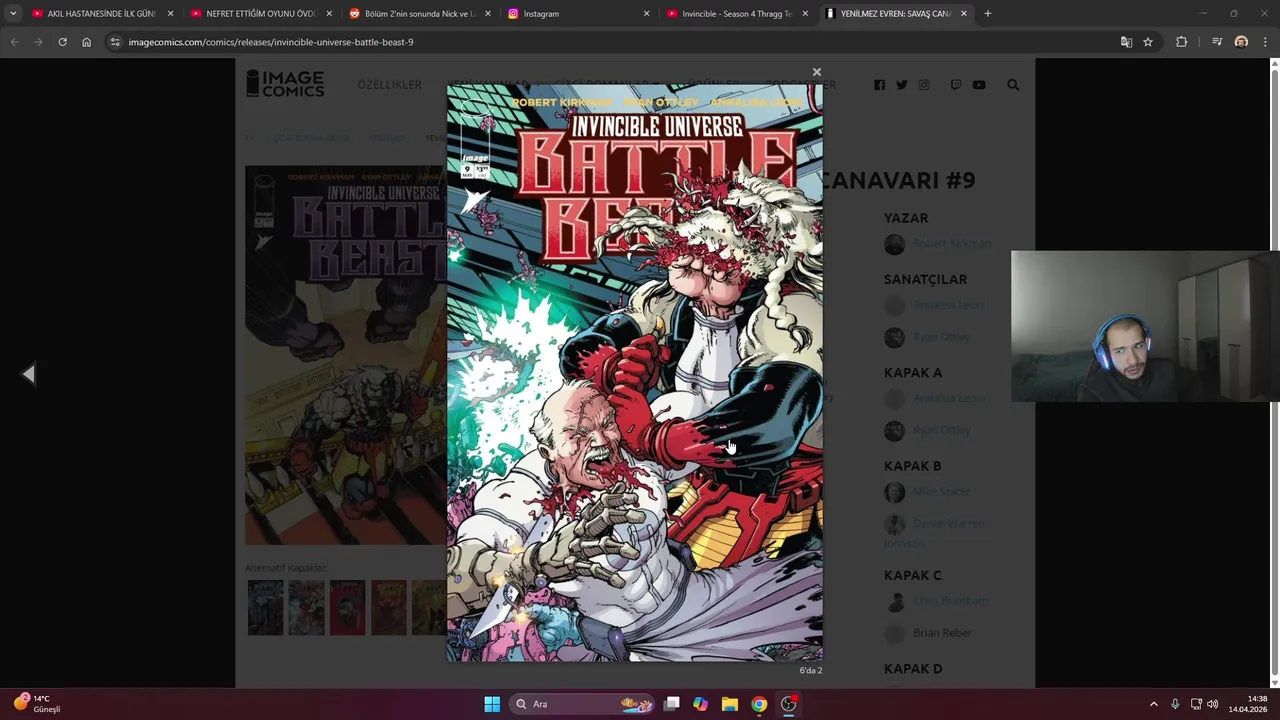Open Task View on the taskbar

point(672,704)
